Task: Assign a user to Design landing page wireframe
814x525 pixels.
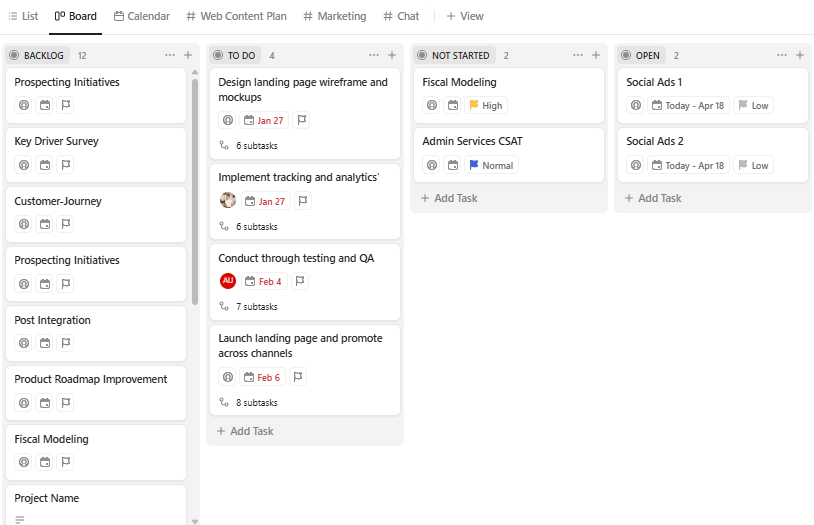Action: pyautogui.click(x=228, y=120)
